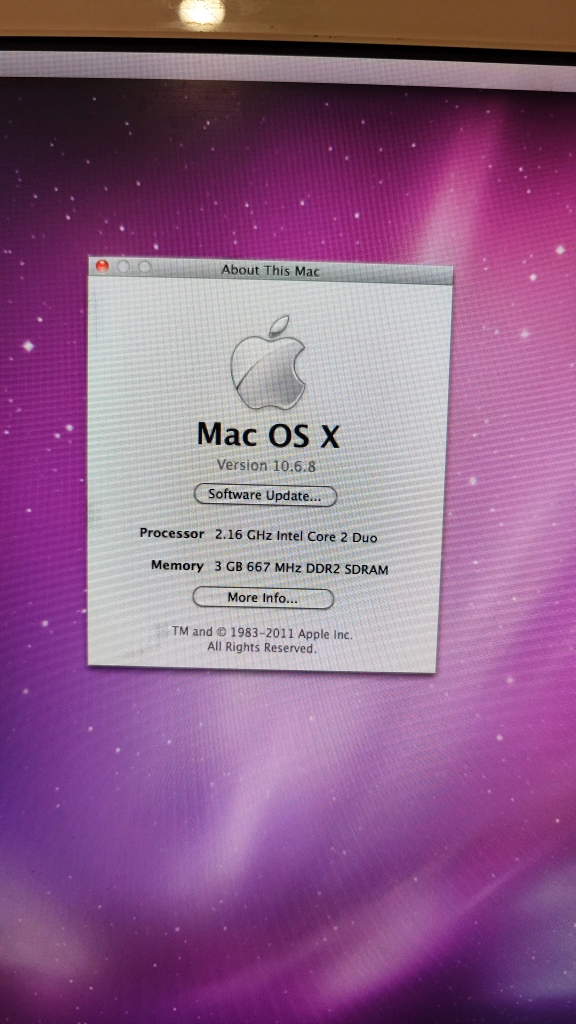Click the greyed-out zoom button

pyautogui.click(x=144, y=266)
